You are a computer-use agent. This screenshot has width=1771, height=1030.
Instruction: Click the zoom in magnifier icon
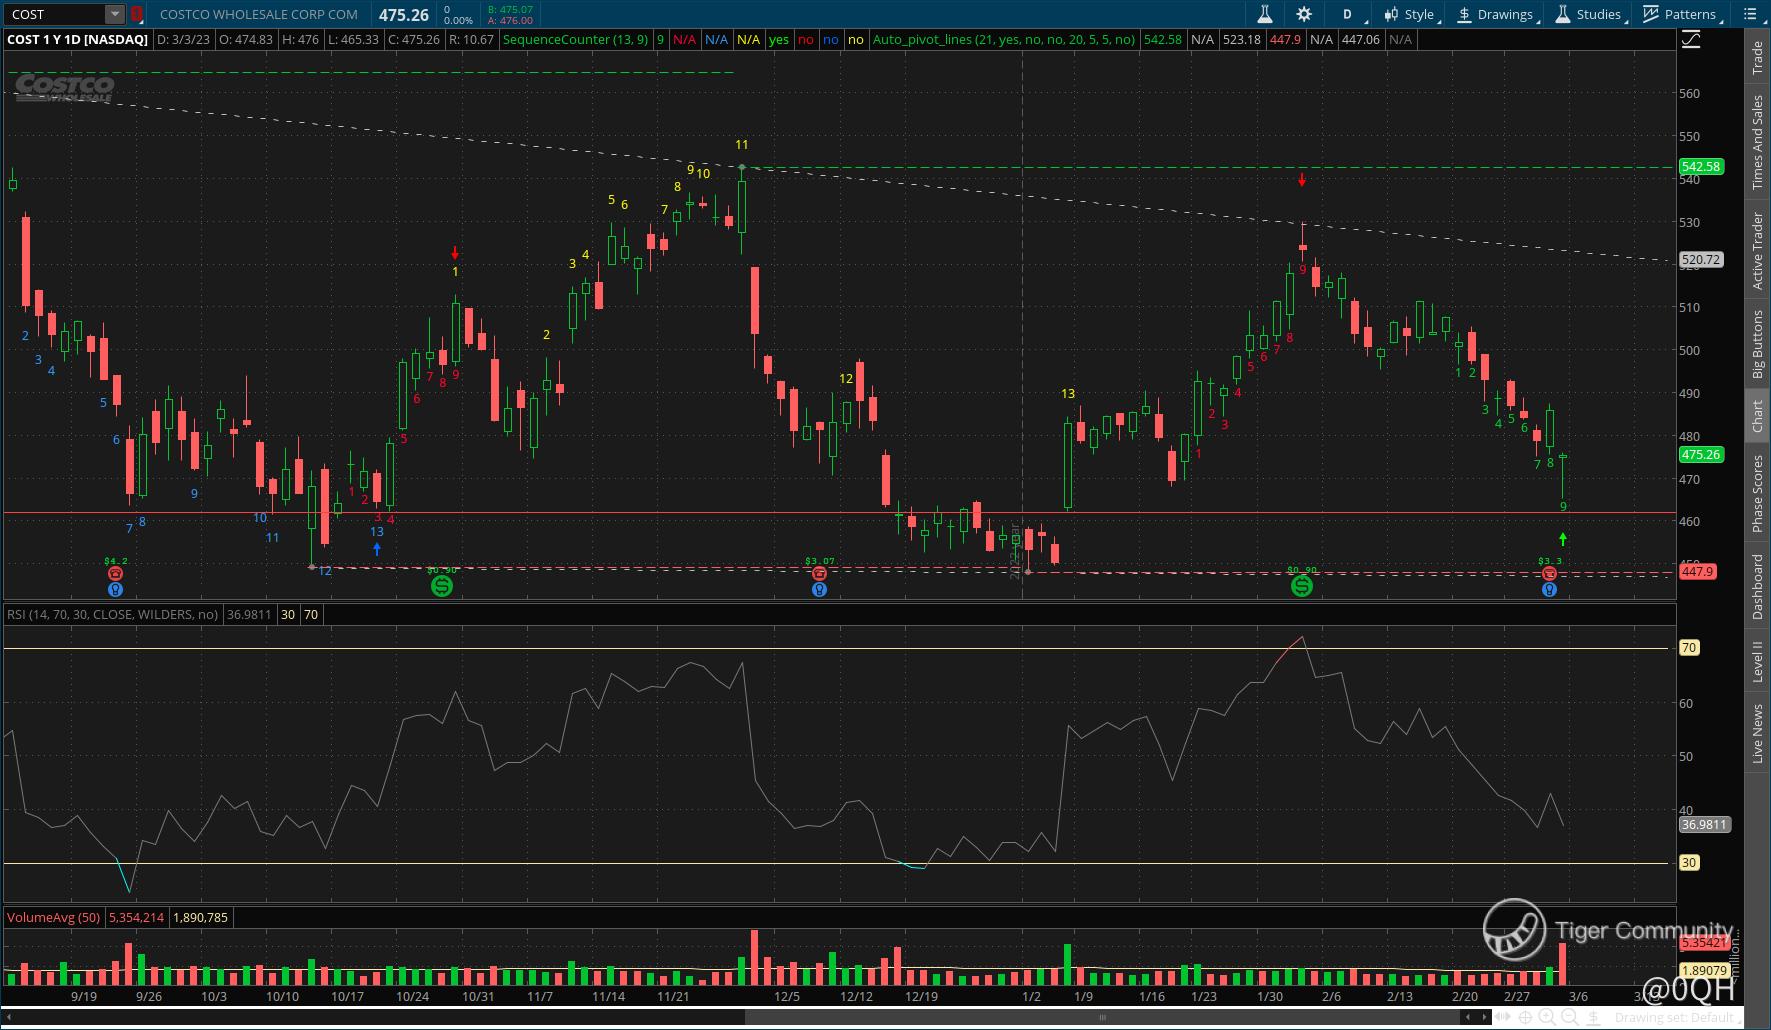coord(1548,1018)
